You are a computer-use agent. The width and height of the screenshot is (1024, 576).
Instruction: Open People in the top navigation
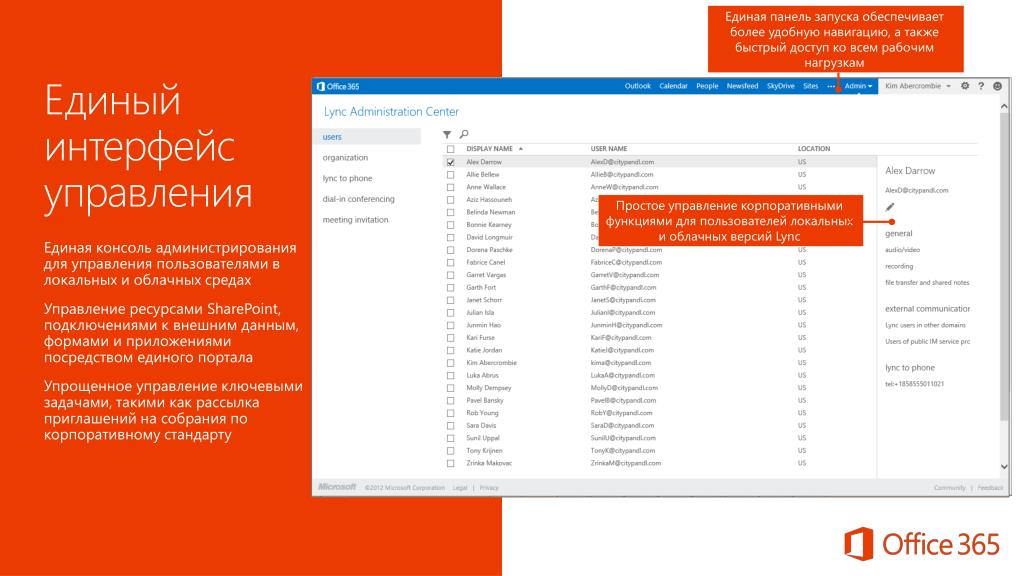(x=707, y=86)
